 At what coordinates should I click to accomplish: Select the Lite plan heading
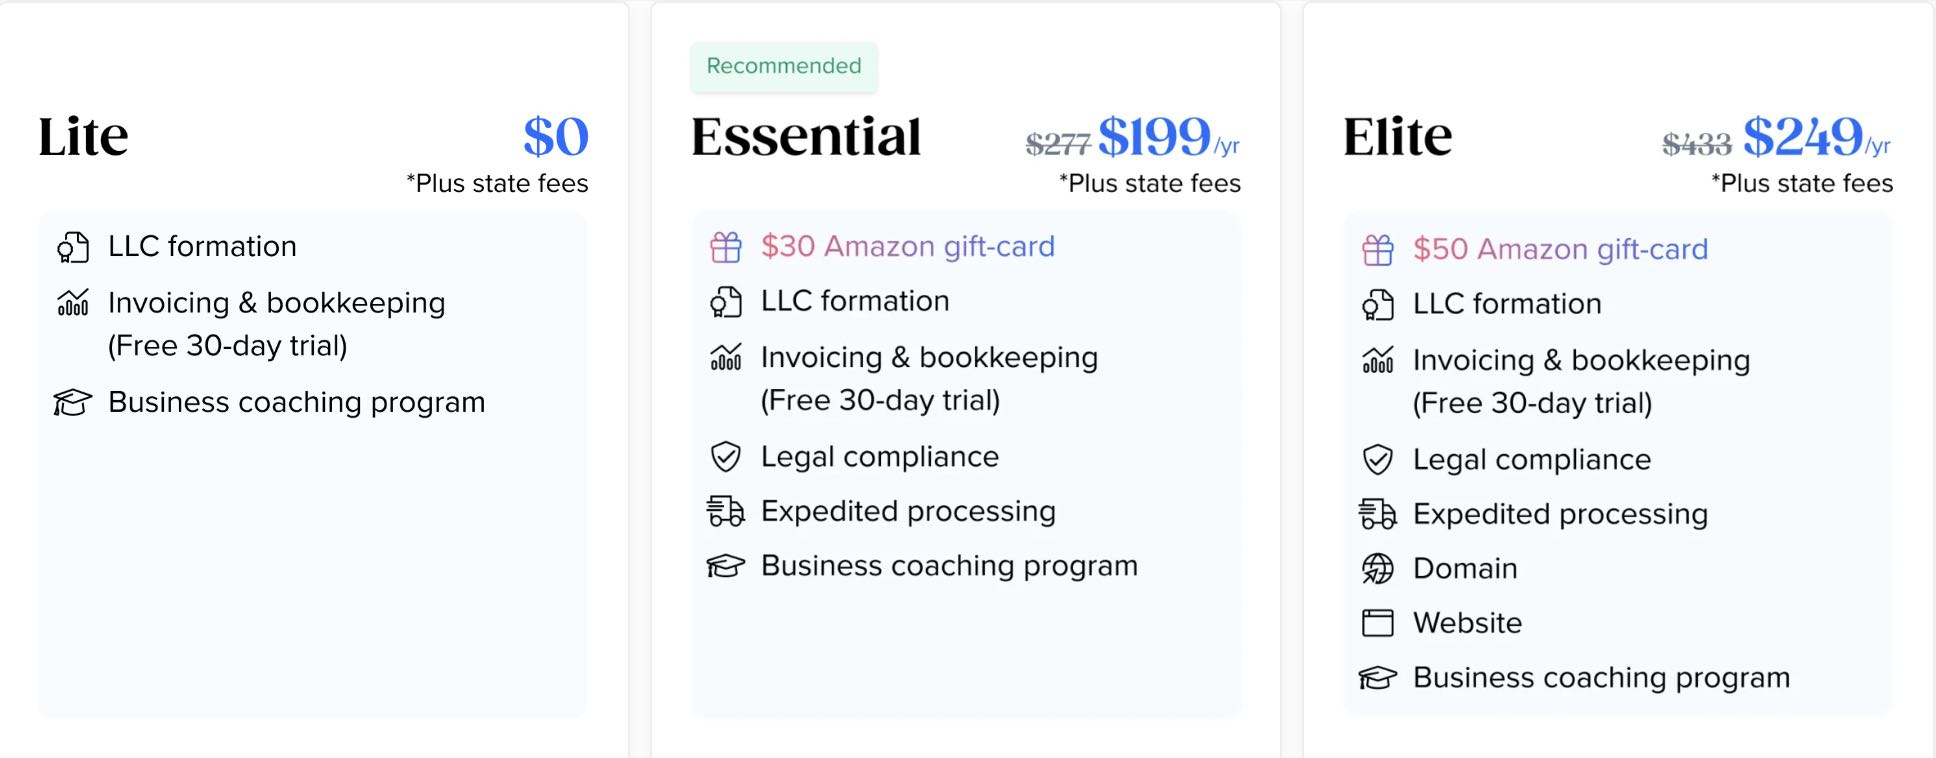[x=83, y=137]
